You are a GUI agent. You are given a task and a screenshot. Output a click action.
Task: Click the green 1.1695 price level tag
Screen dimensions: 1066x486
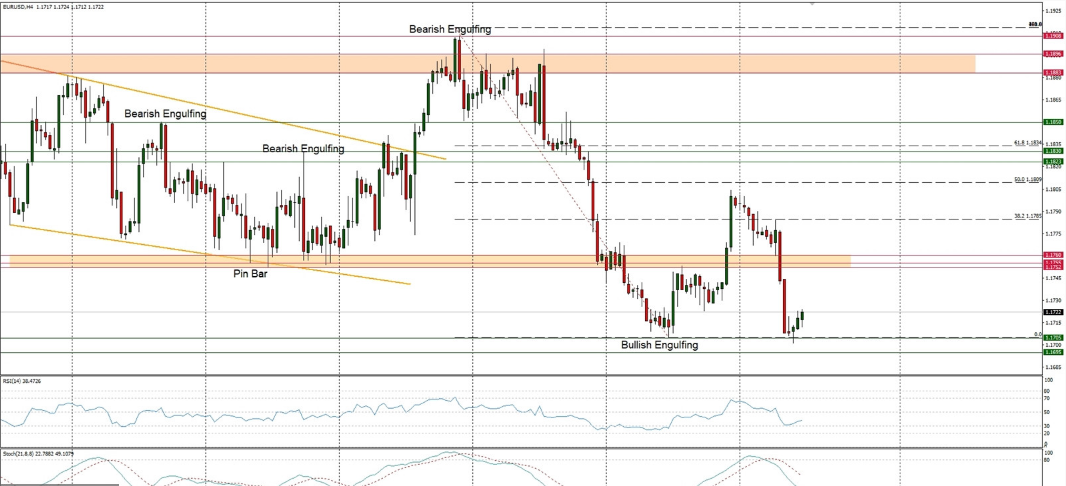[1052, 352]
